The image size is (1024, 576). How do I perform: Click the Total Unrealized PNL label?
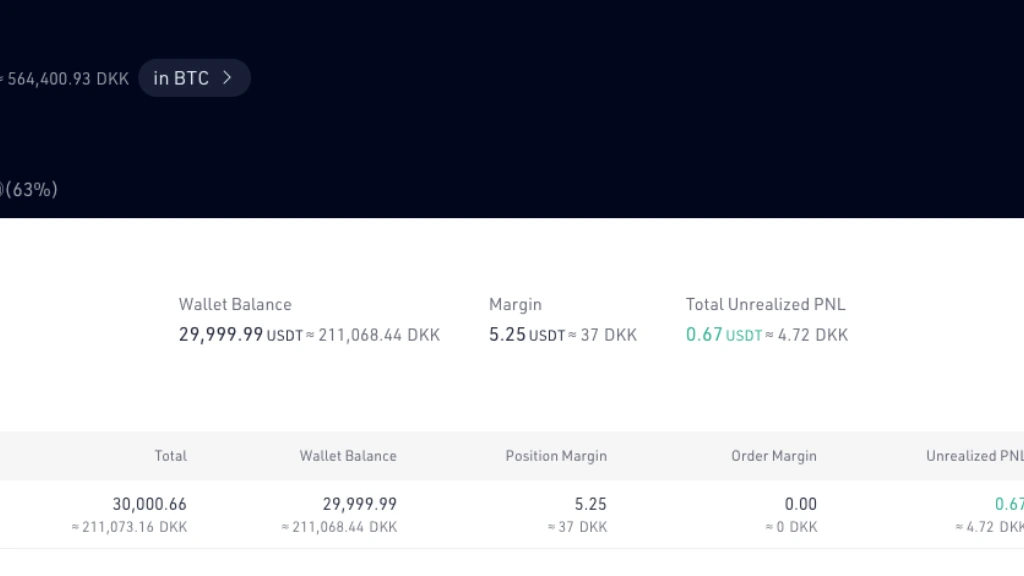pos(765,304)
